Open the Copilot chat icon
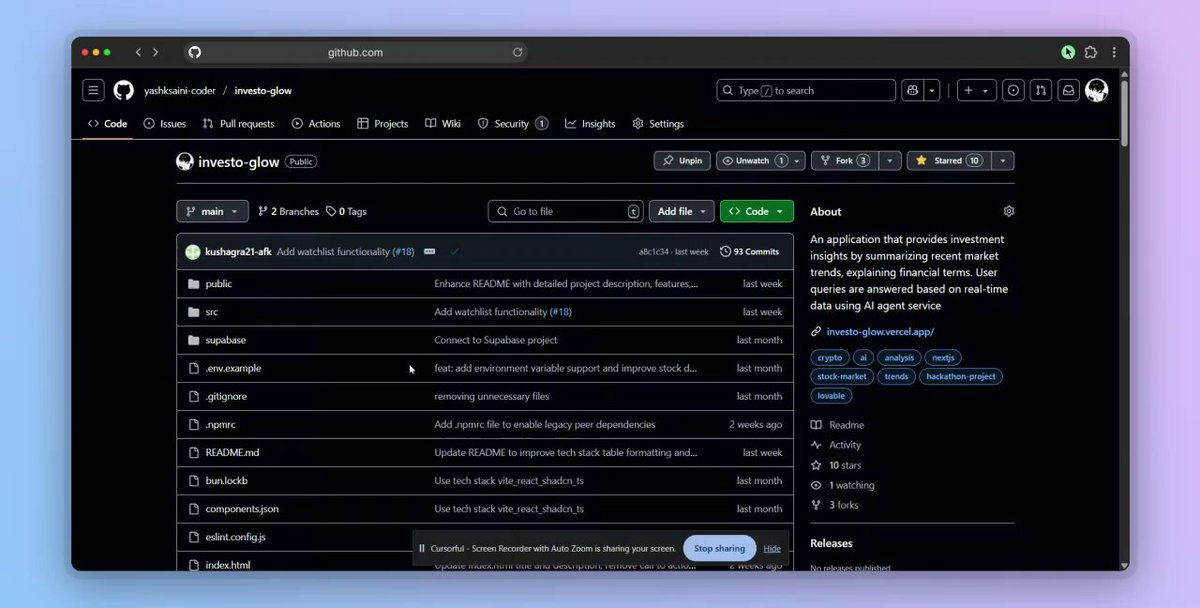 912,90
